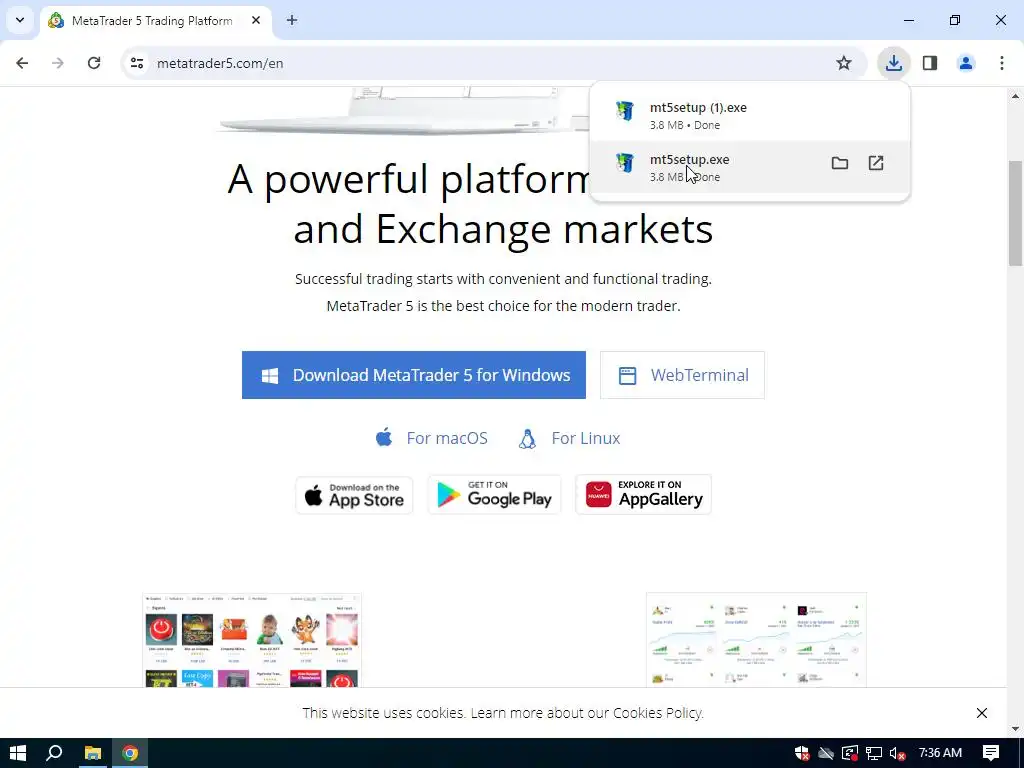Go back to previous page
This screenshot has width=1024, height=768.
(x=22, y=63)
